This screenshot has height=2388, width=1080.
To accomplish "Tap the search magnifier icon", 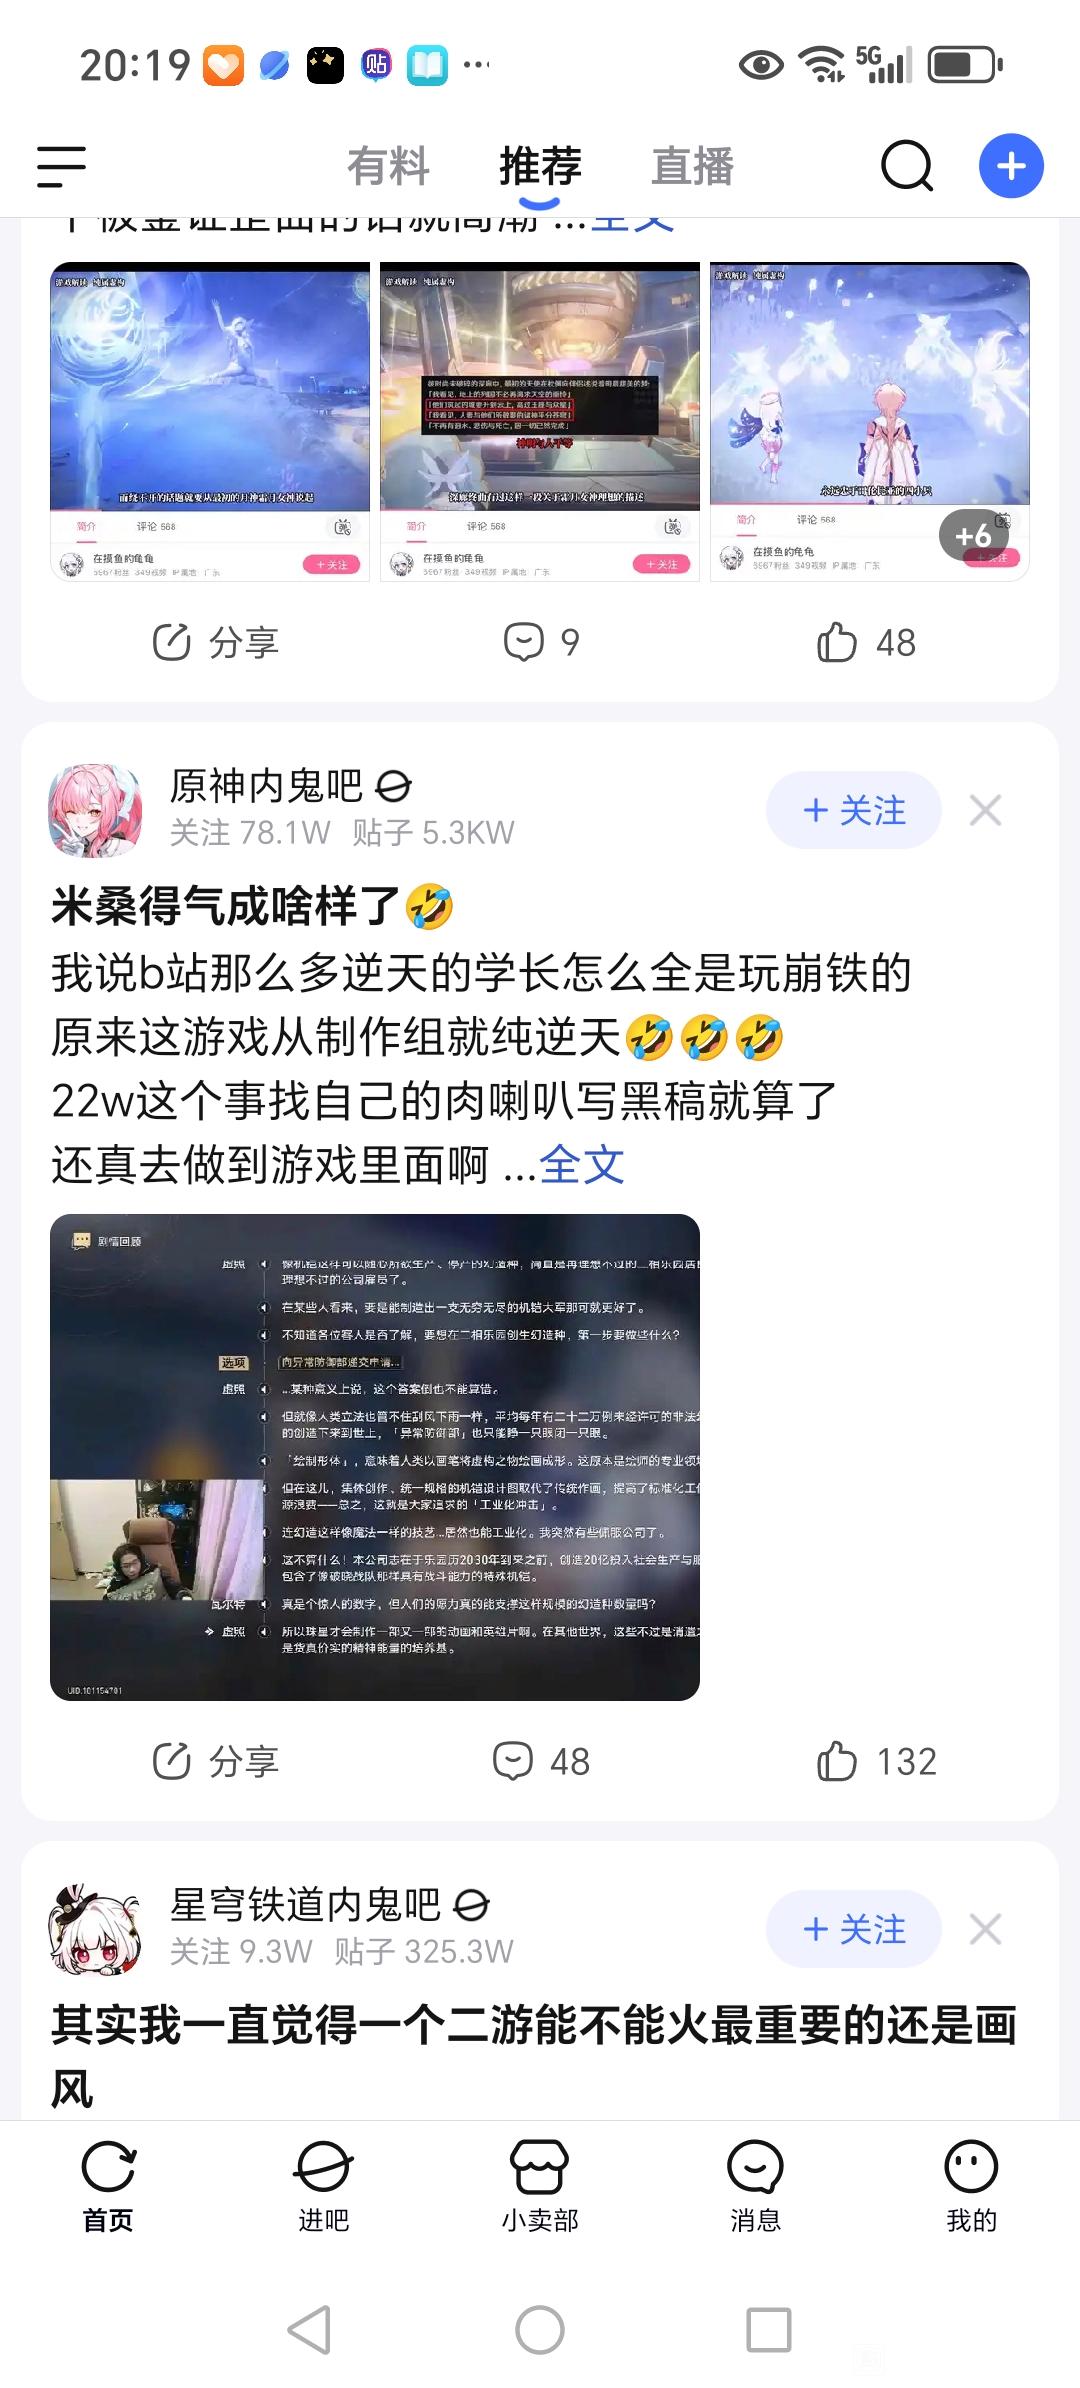I will (907, 166).
